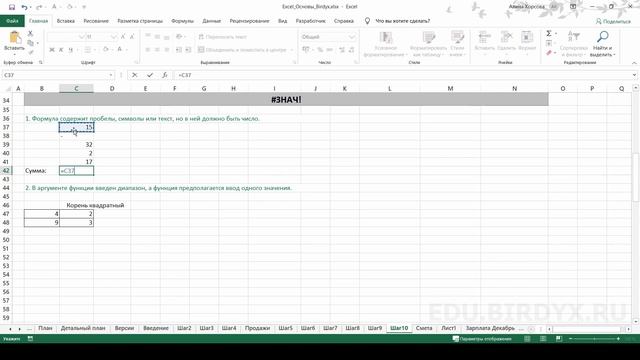The width and height of the screenshot is (640, 360).
Task: Open the Файл (File) tab
Action: coord(12,21)
